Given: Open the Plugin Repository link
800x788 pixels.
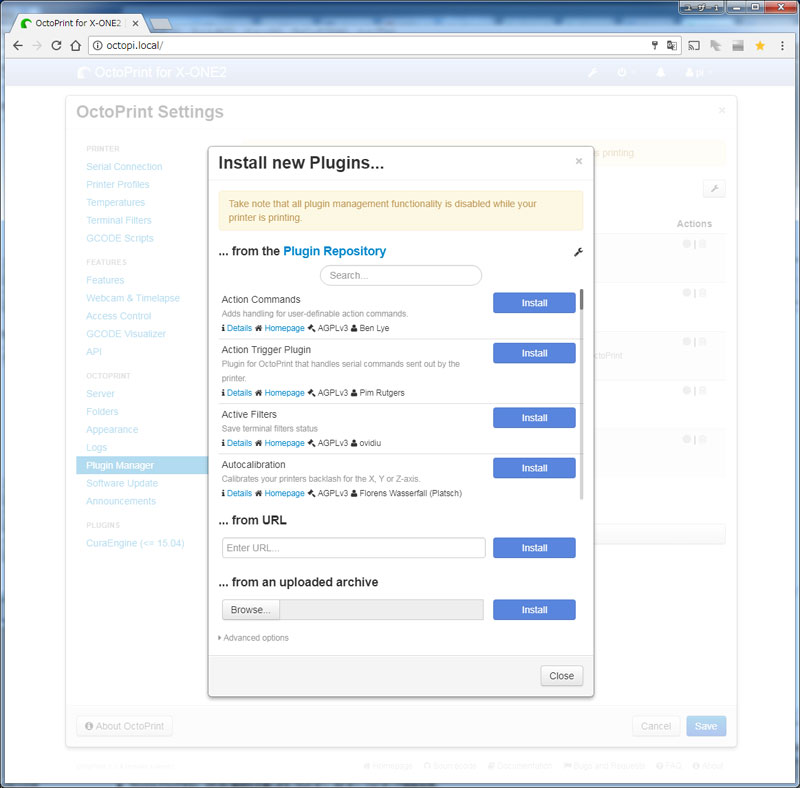Looking at the screenshot, I should coord(335,251).
